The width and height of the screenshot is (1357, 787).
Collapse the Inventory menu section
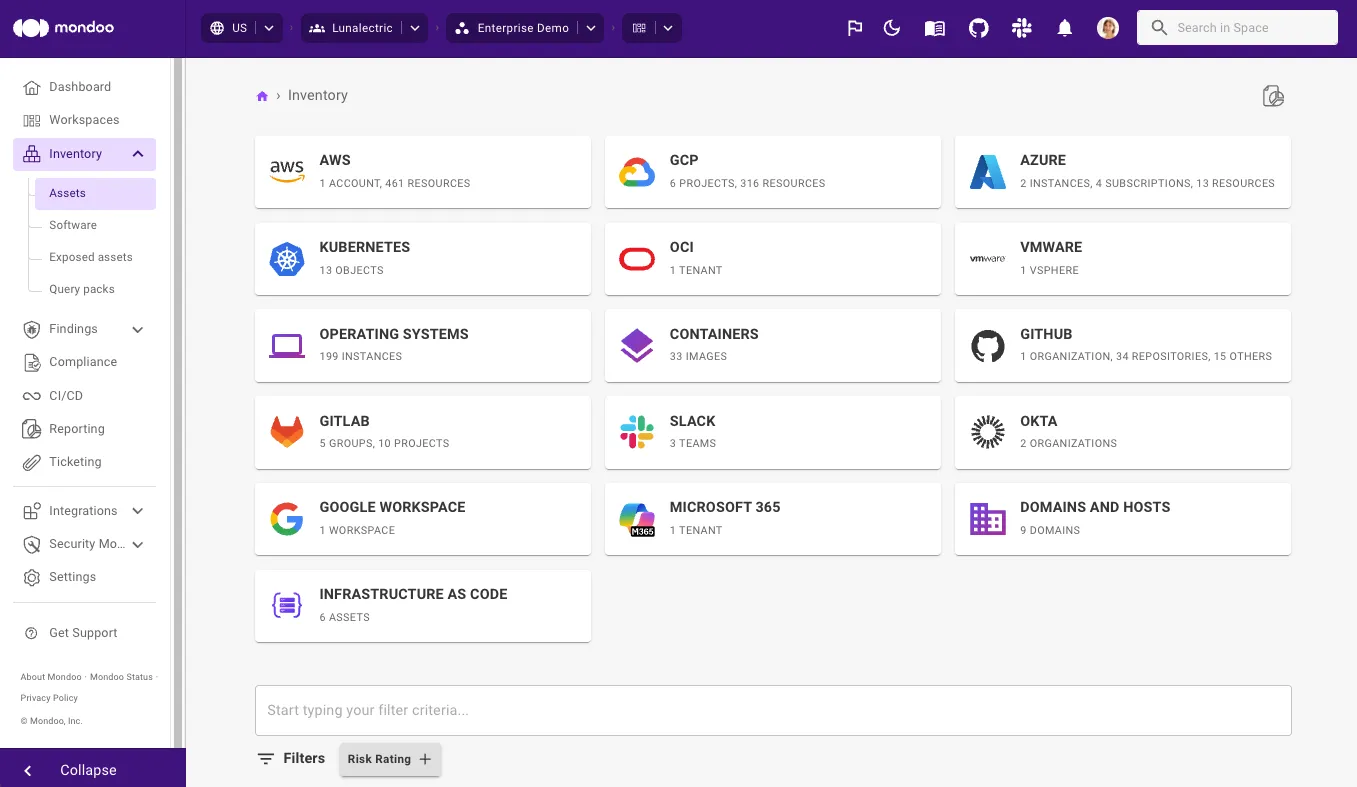coord(138,154)
